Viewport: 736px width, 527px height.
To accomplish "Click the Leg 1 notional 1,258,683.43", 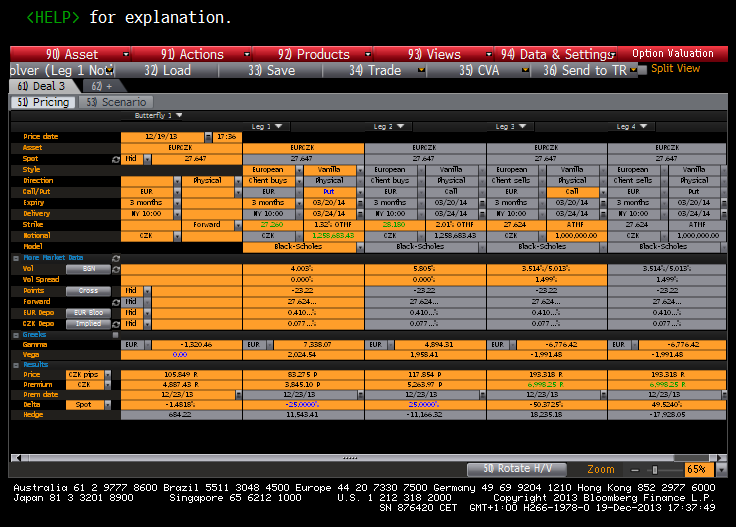I will (333, 236).
